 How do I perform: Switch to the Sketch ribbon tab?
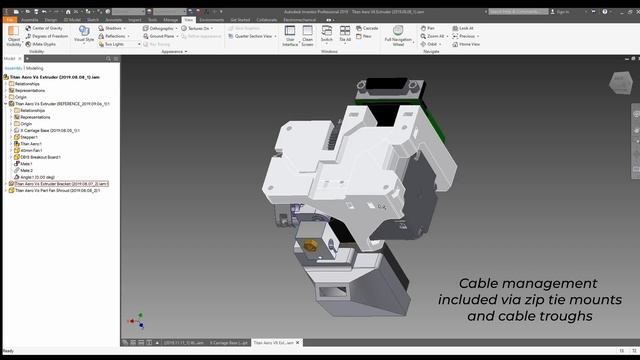pos(93,20)
